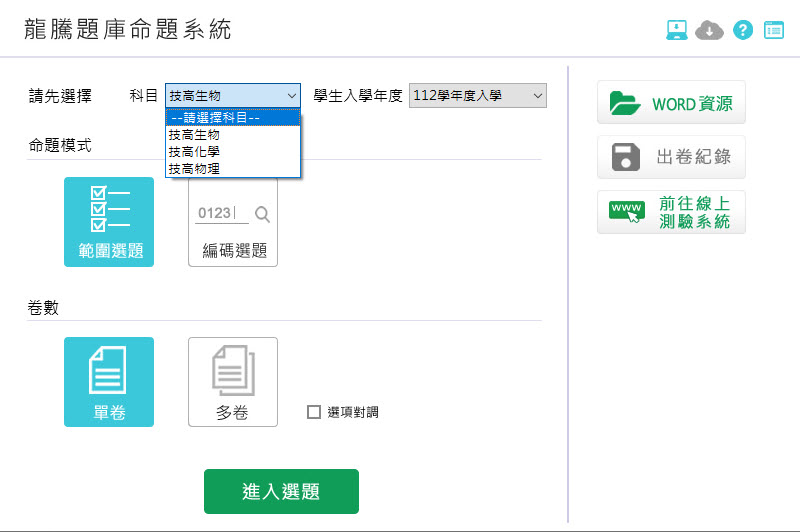This screenshot has width=800, height=532.
Task: Choose 單卷 single paper option
Action: click(x=109, y=382)
